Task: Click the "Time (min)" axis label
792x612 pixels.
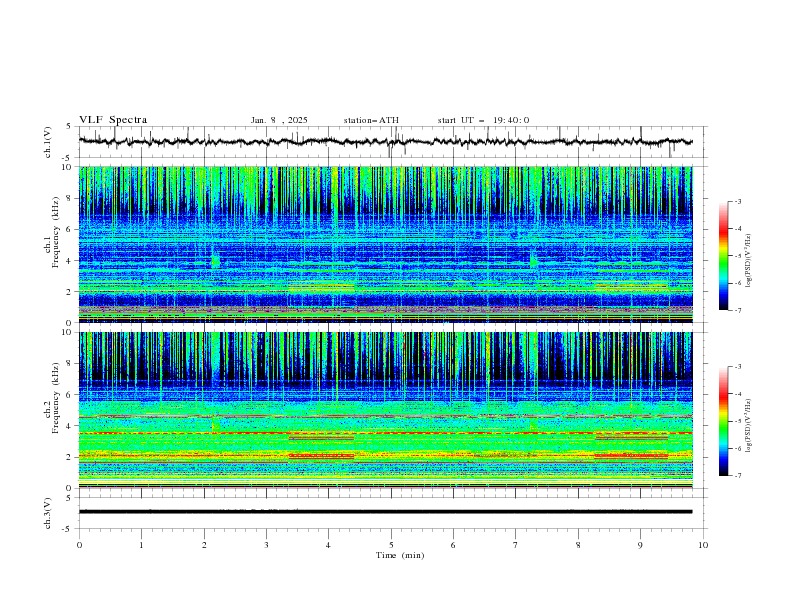Action: (400, 555)
